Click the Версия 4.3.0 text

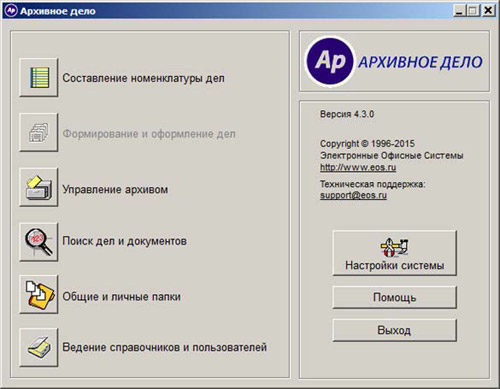pyautogui.click(x=347, y=114)
